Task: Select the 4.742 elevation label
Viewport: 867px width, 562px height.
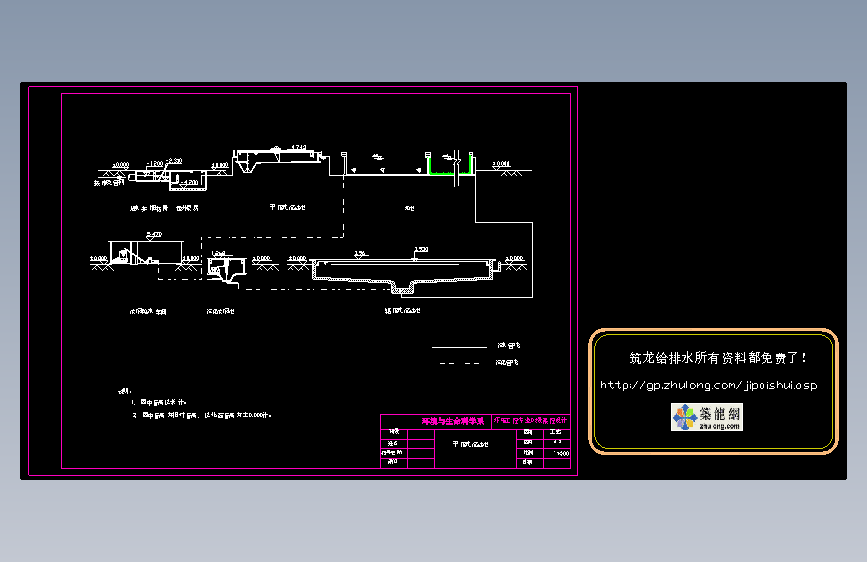Action: (299, 148)
